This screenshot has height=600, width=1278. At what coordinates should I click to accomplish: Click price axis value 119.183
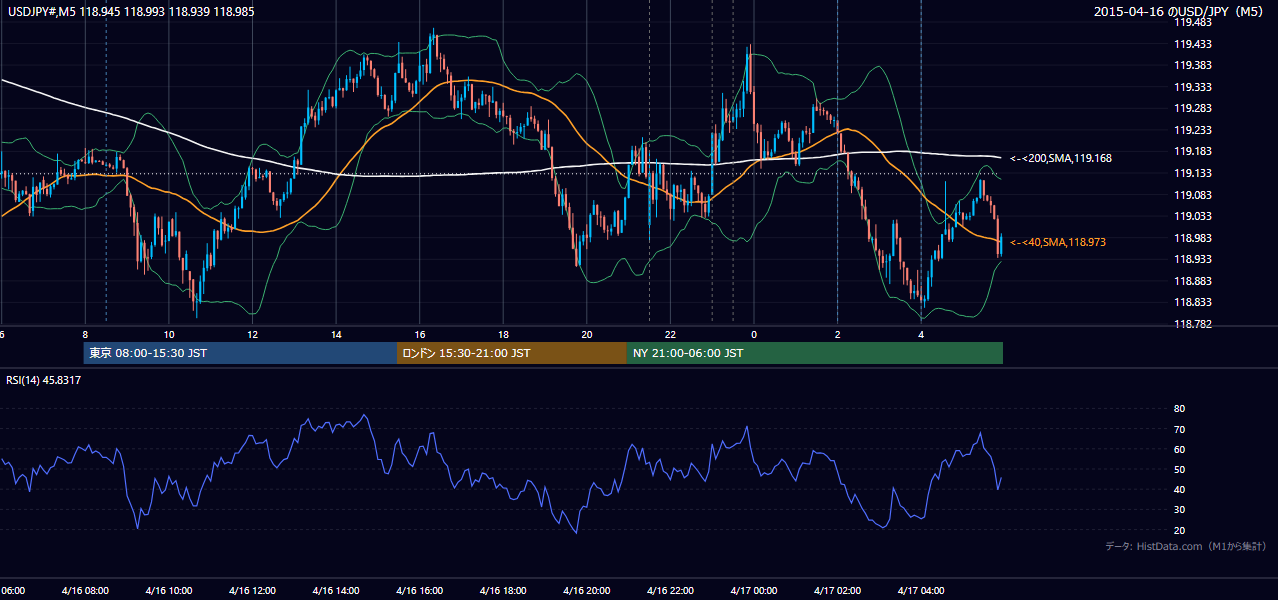(x=1192, y=152)
